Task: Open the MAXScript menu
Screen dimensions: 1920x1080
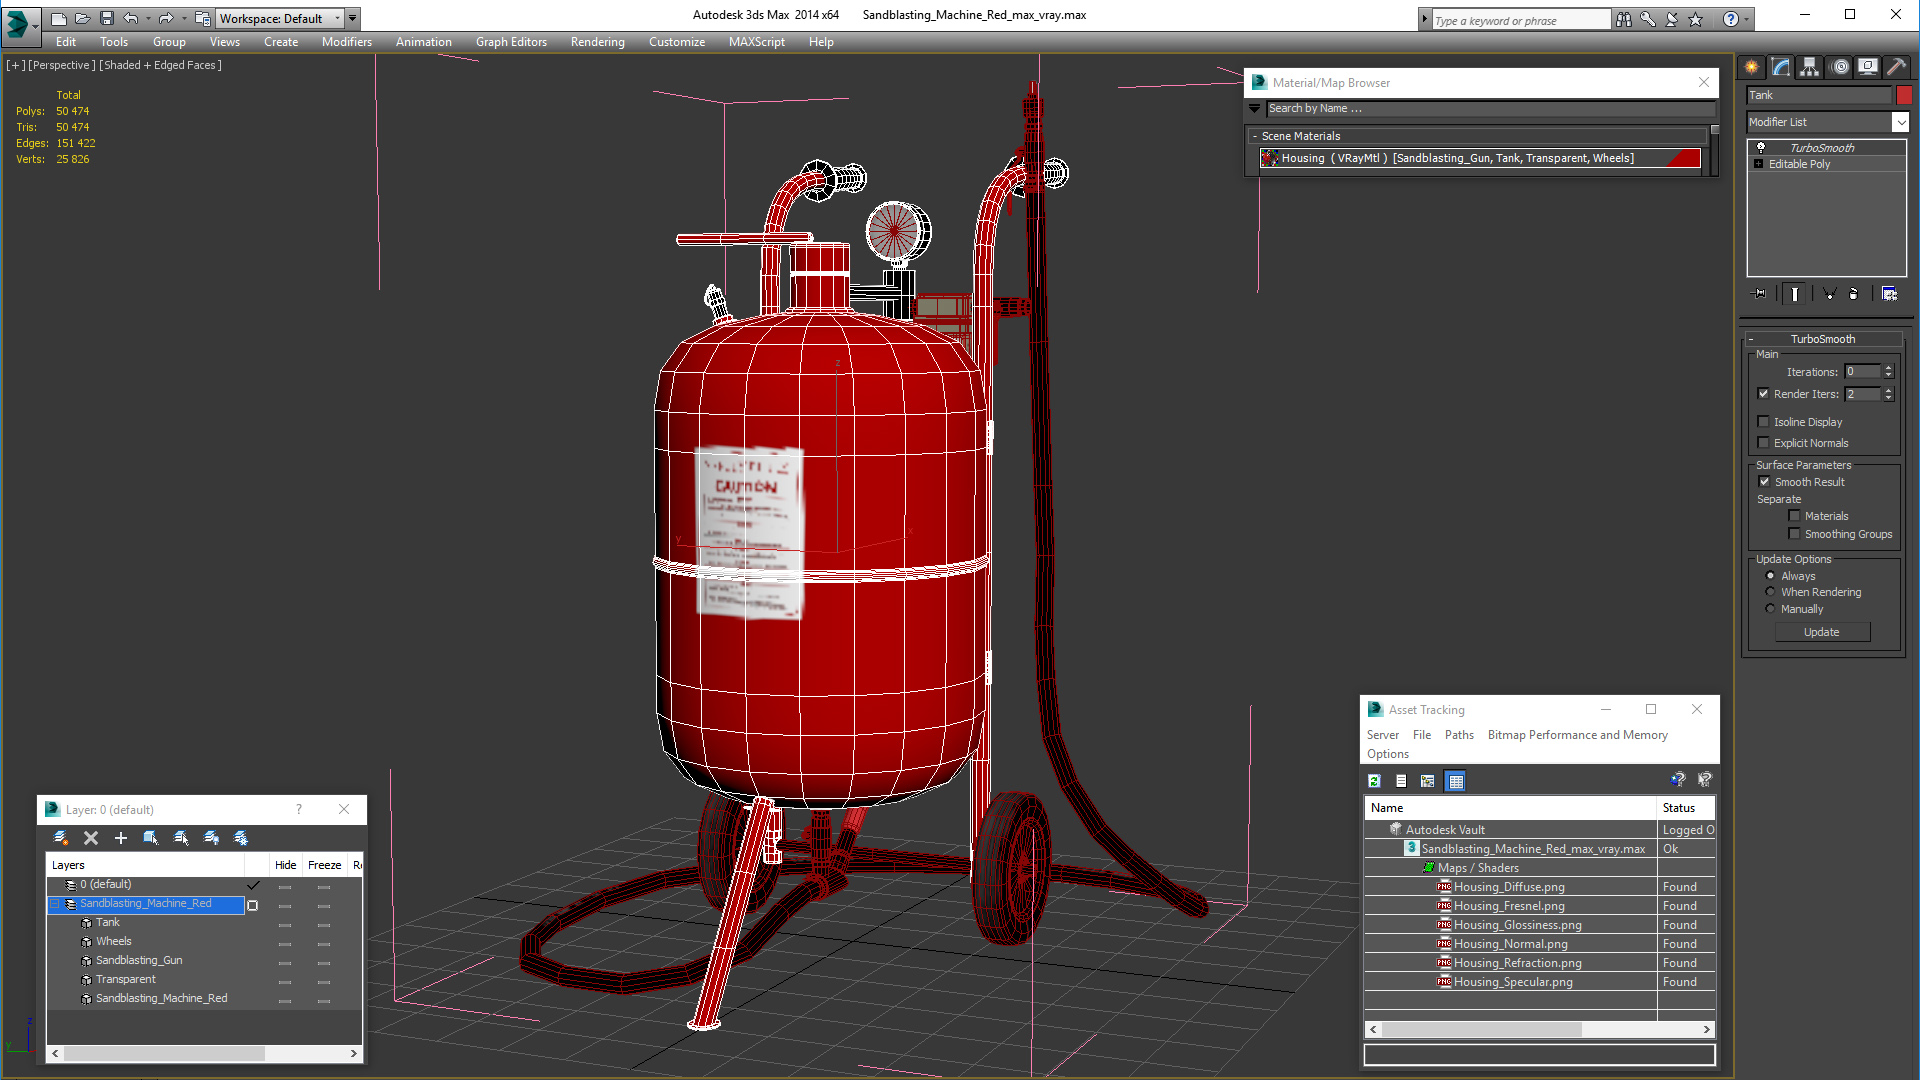Action: coord(756,42)
